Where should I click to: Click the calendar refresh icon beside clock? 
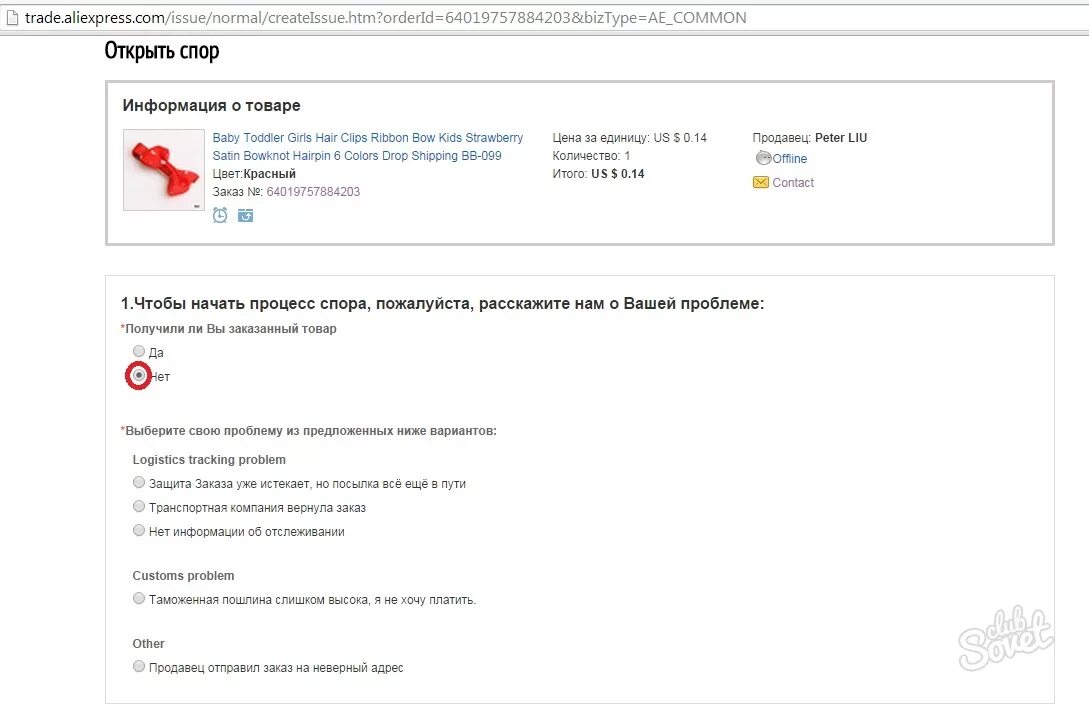coord(245,215)
